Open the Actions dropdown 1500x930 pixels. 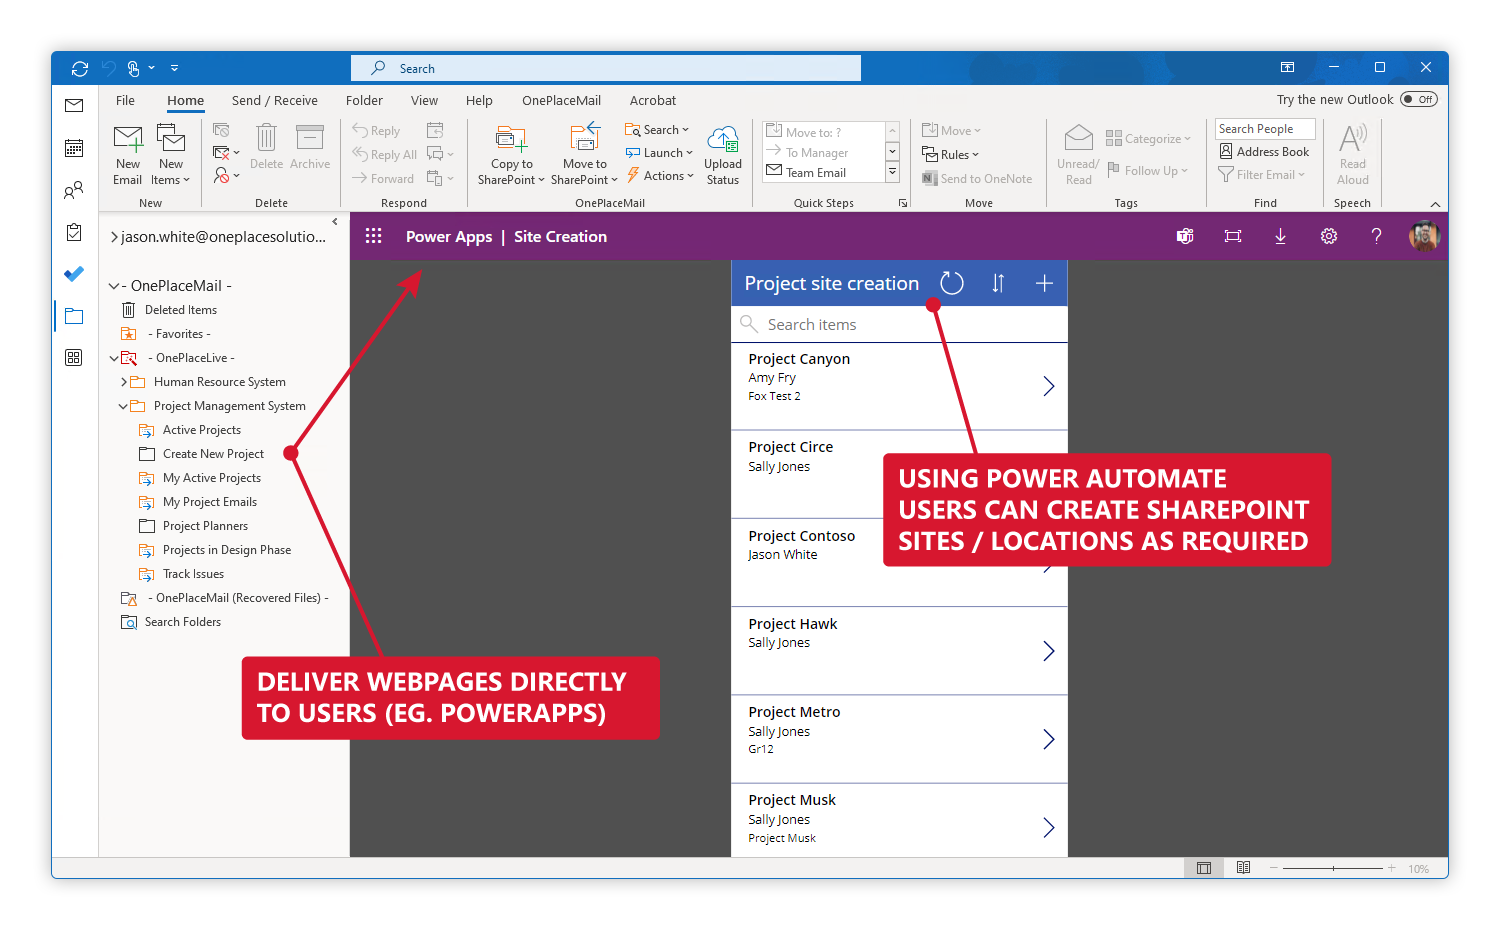pos(660,176)
